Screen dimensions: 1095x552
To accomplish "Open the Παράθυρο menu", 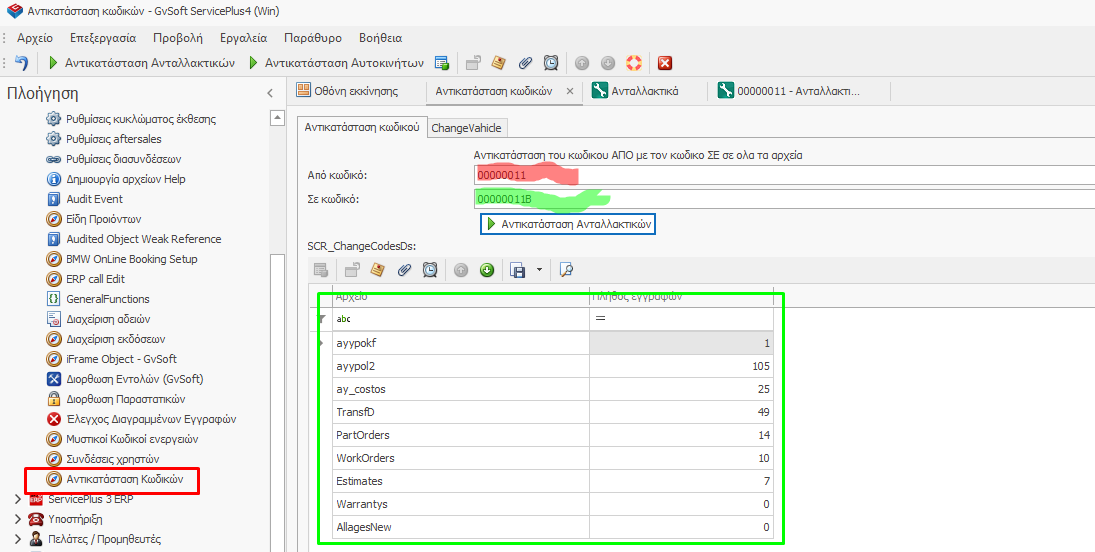I will (x=313, y=38).
